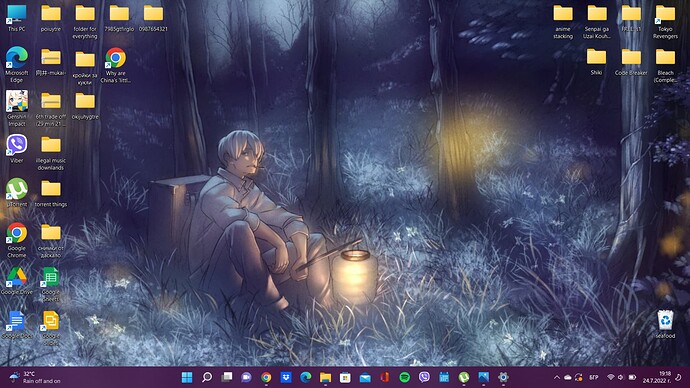Launch Viber desktop shortcut
This screenshot has width=690, height=388.
tap(16, 149)
